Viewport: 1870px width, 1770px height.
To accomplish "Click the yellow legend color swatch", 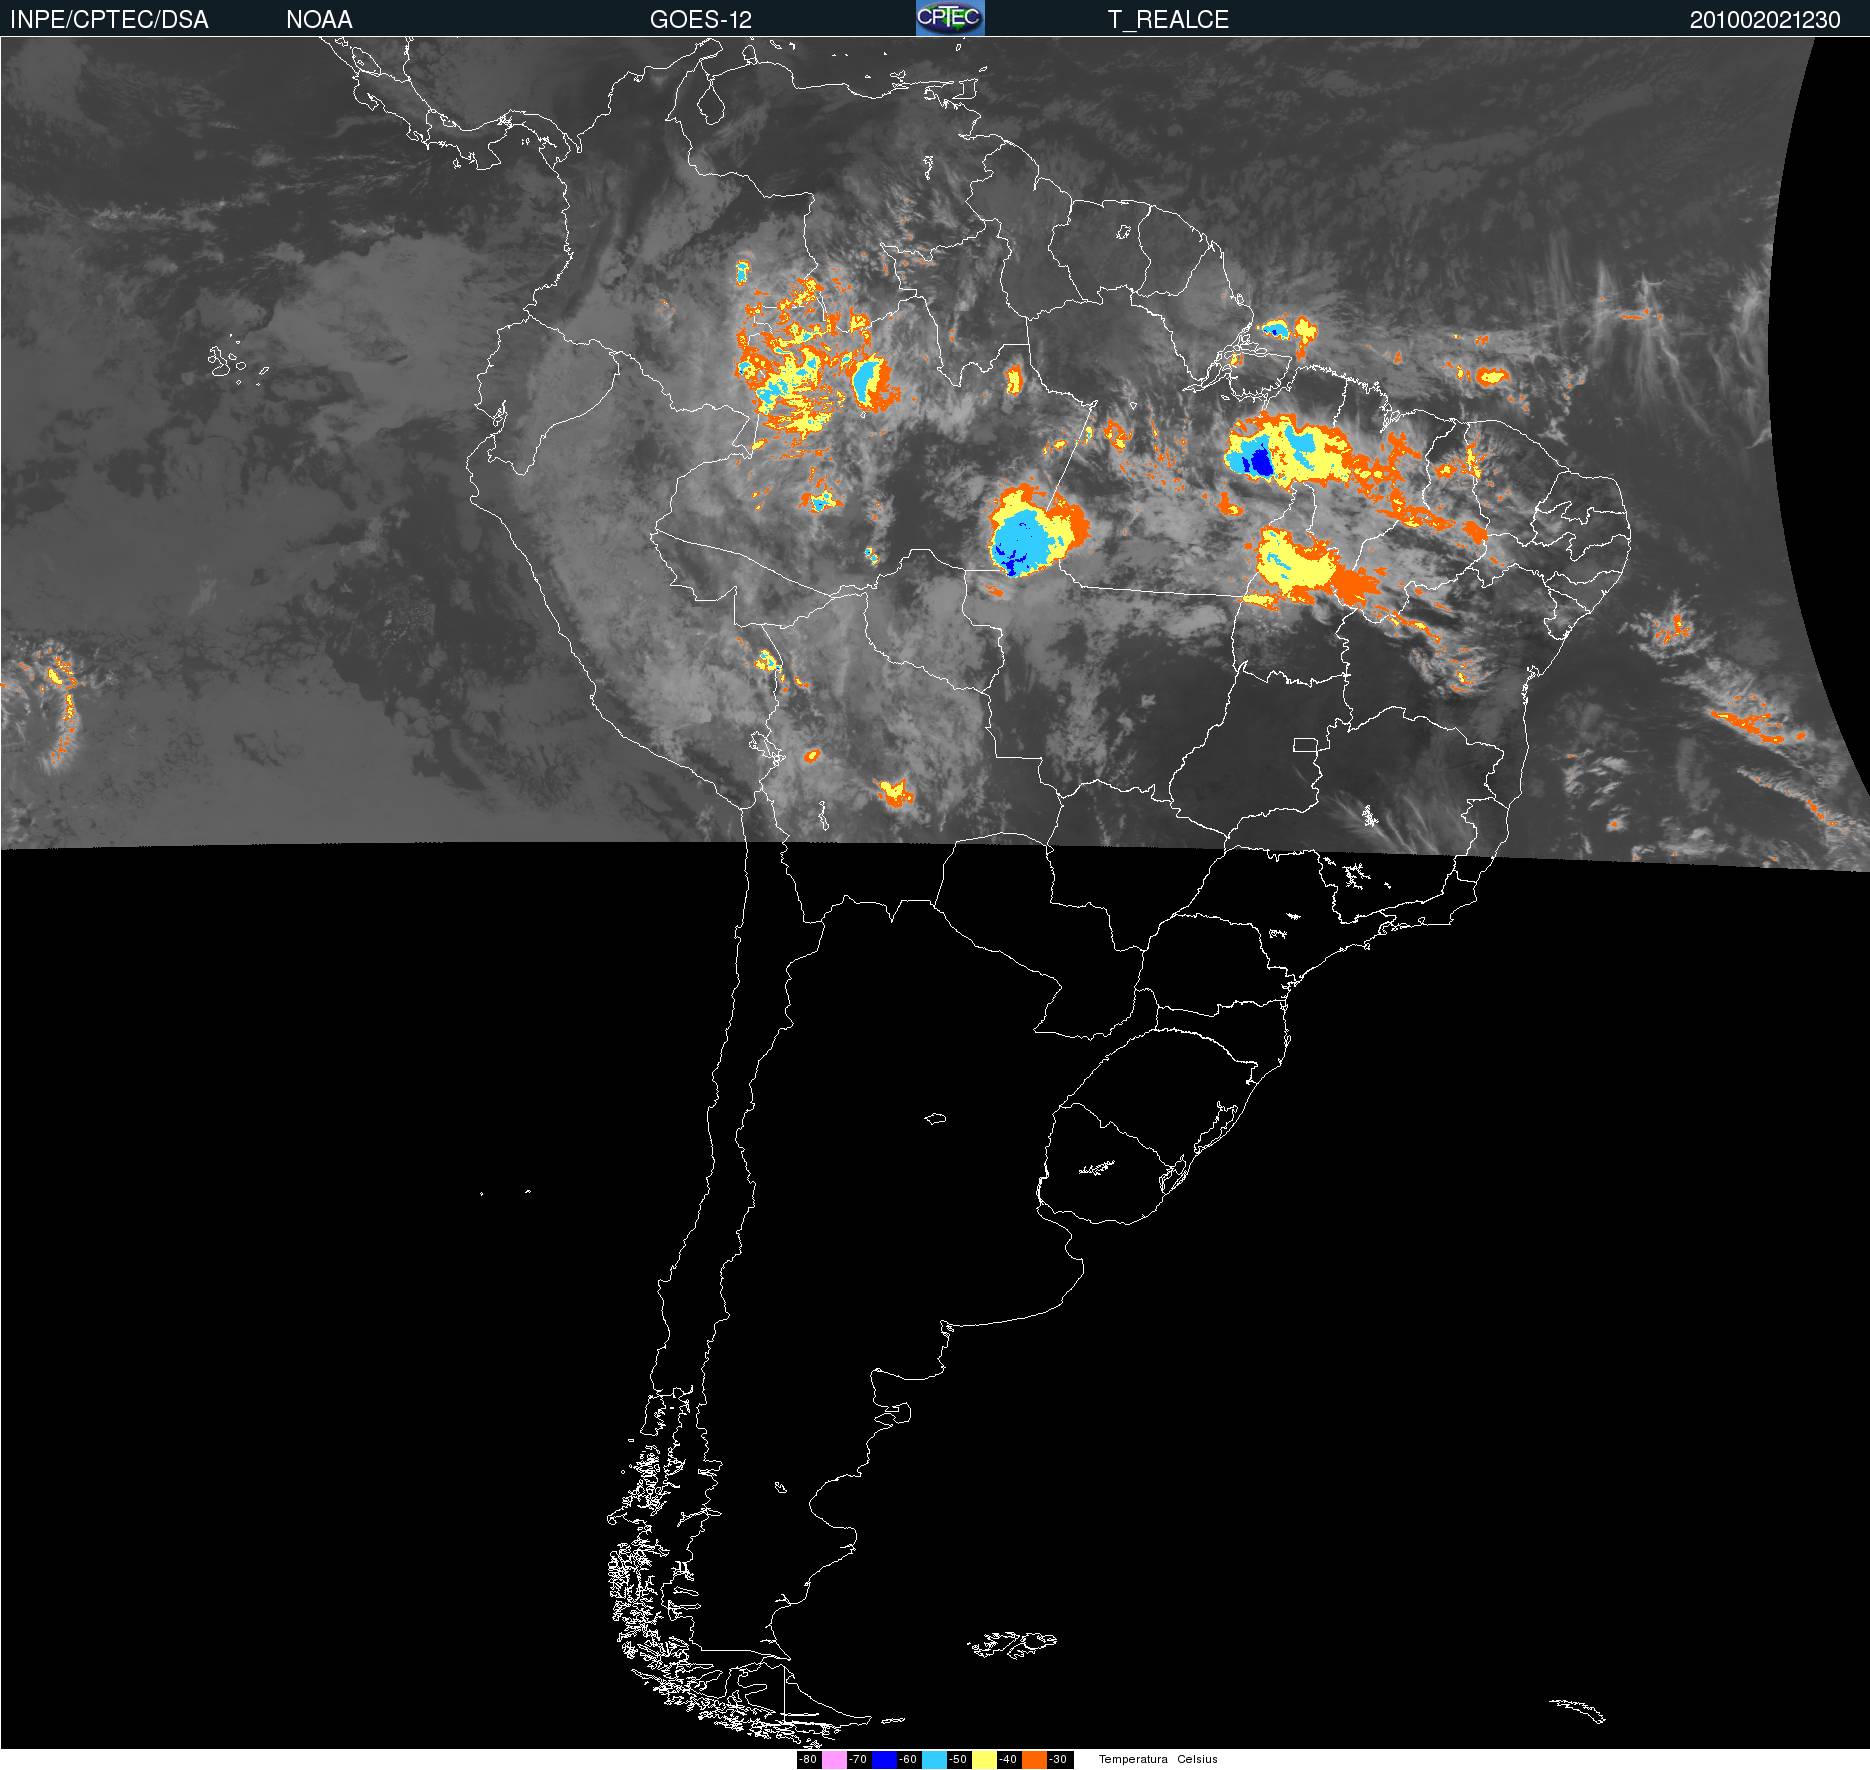I will pyautogui.click(x=984, y=1760).
